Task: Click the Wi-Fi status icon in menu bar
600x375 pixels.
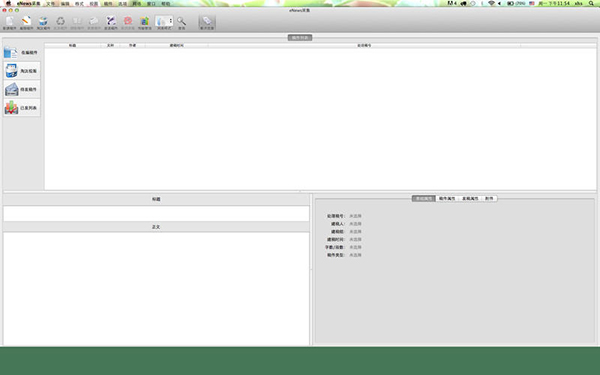Action: click(x=491, y=3)
